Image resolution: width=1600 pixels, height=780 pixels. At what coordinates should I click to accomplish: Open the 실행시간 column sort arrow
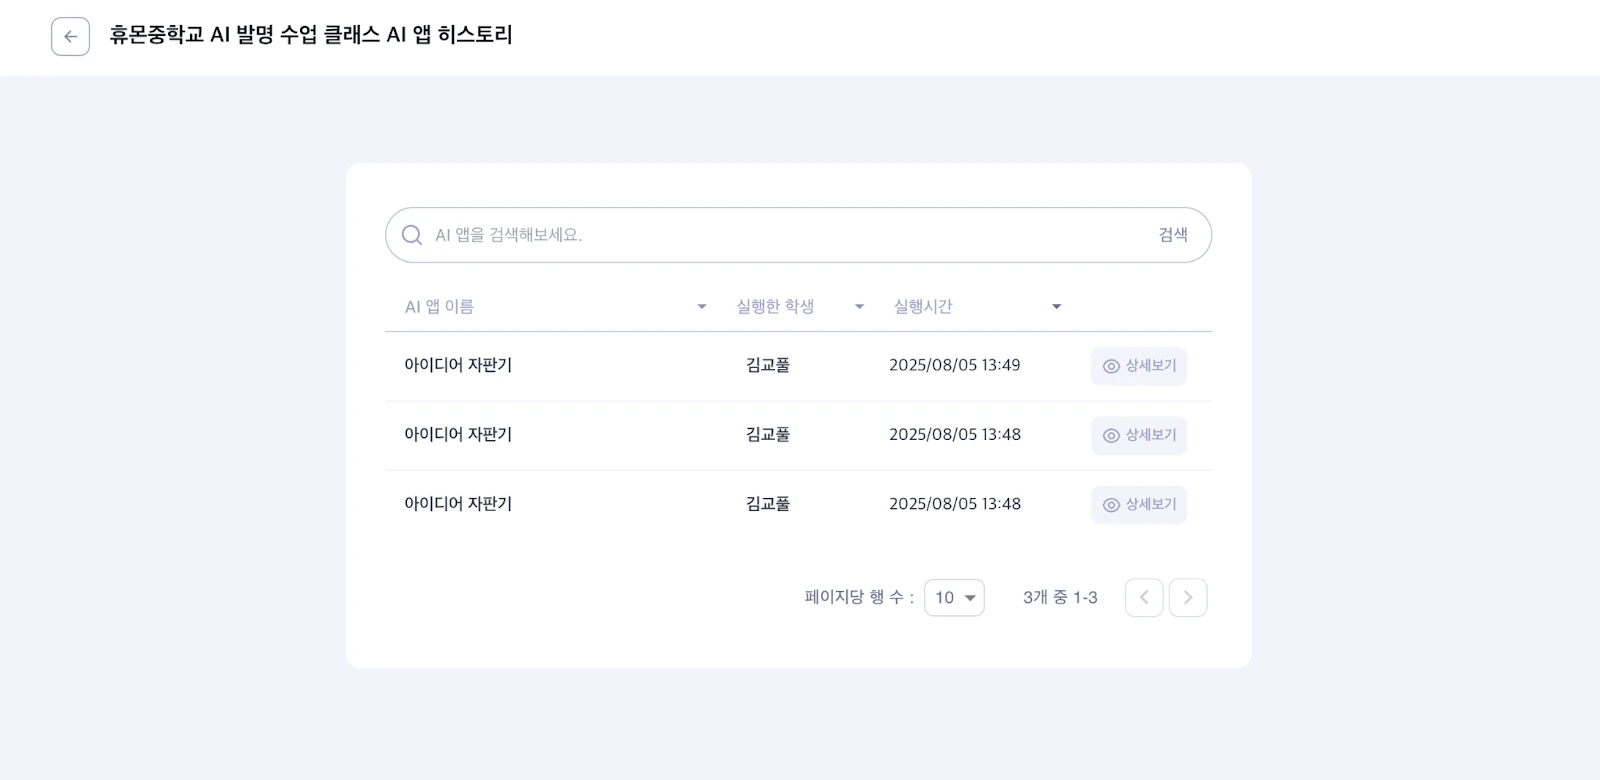[1056, 307]
